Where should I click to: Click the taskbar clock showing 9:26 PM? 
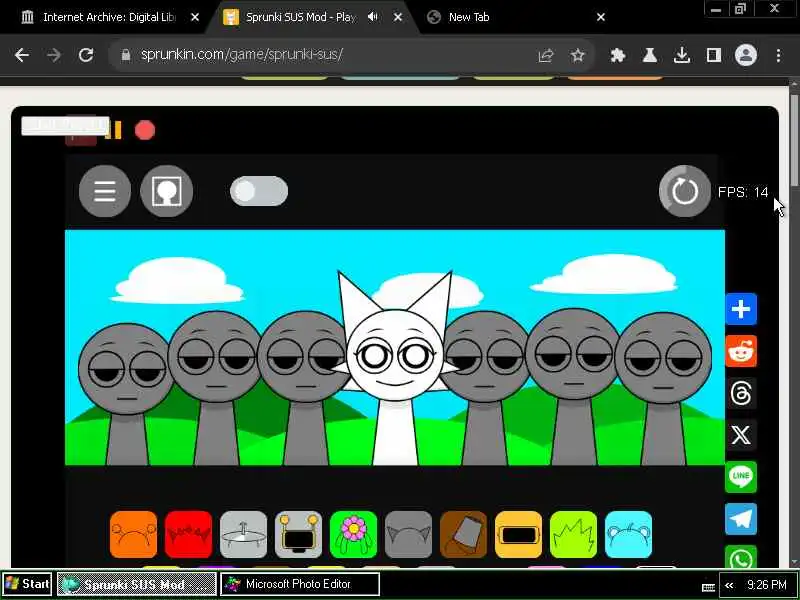(x=767, y=585)
